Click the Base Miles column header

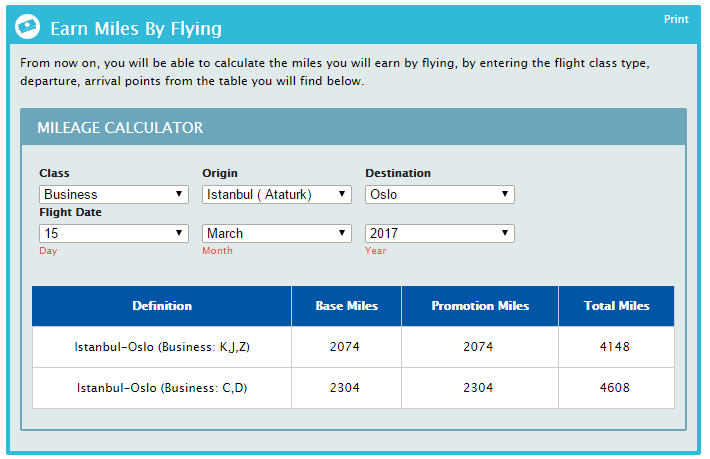[346, 306]
